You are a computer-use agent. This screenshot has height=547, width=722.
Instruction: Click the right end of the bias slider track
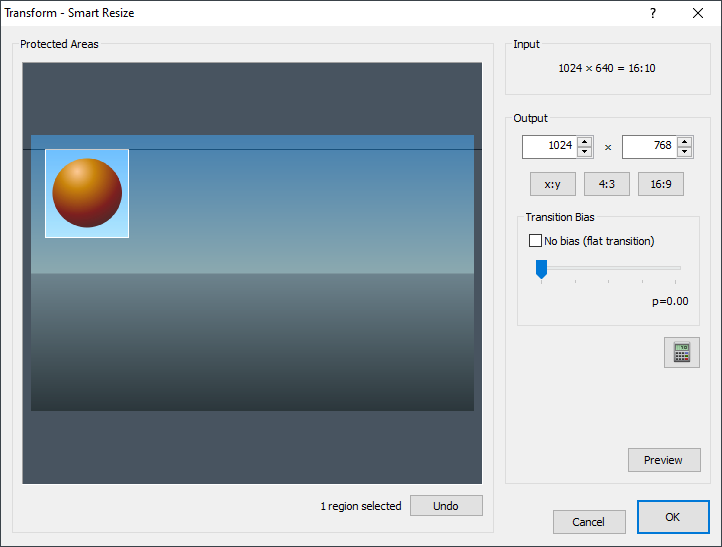click(x=678, y=268)
